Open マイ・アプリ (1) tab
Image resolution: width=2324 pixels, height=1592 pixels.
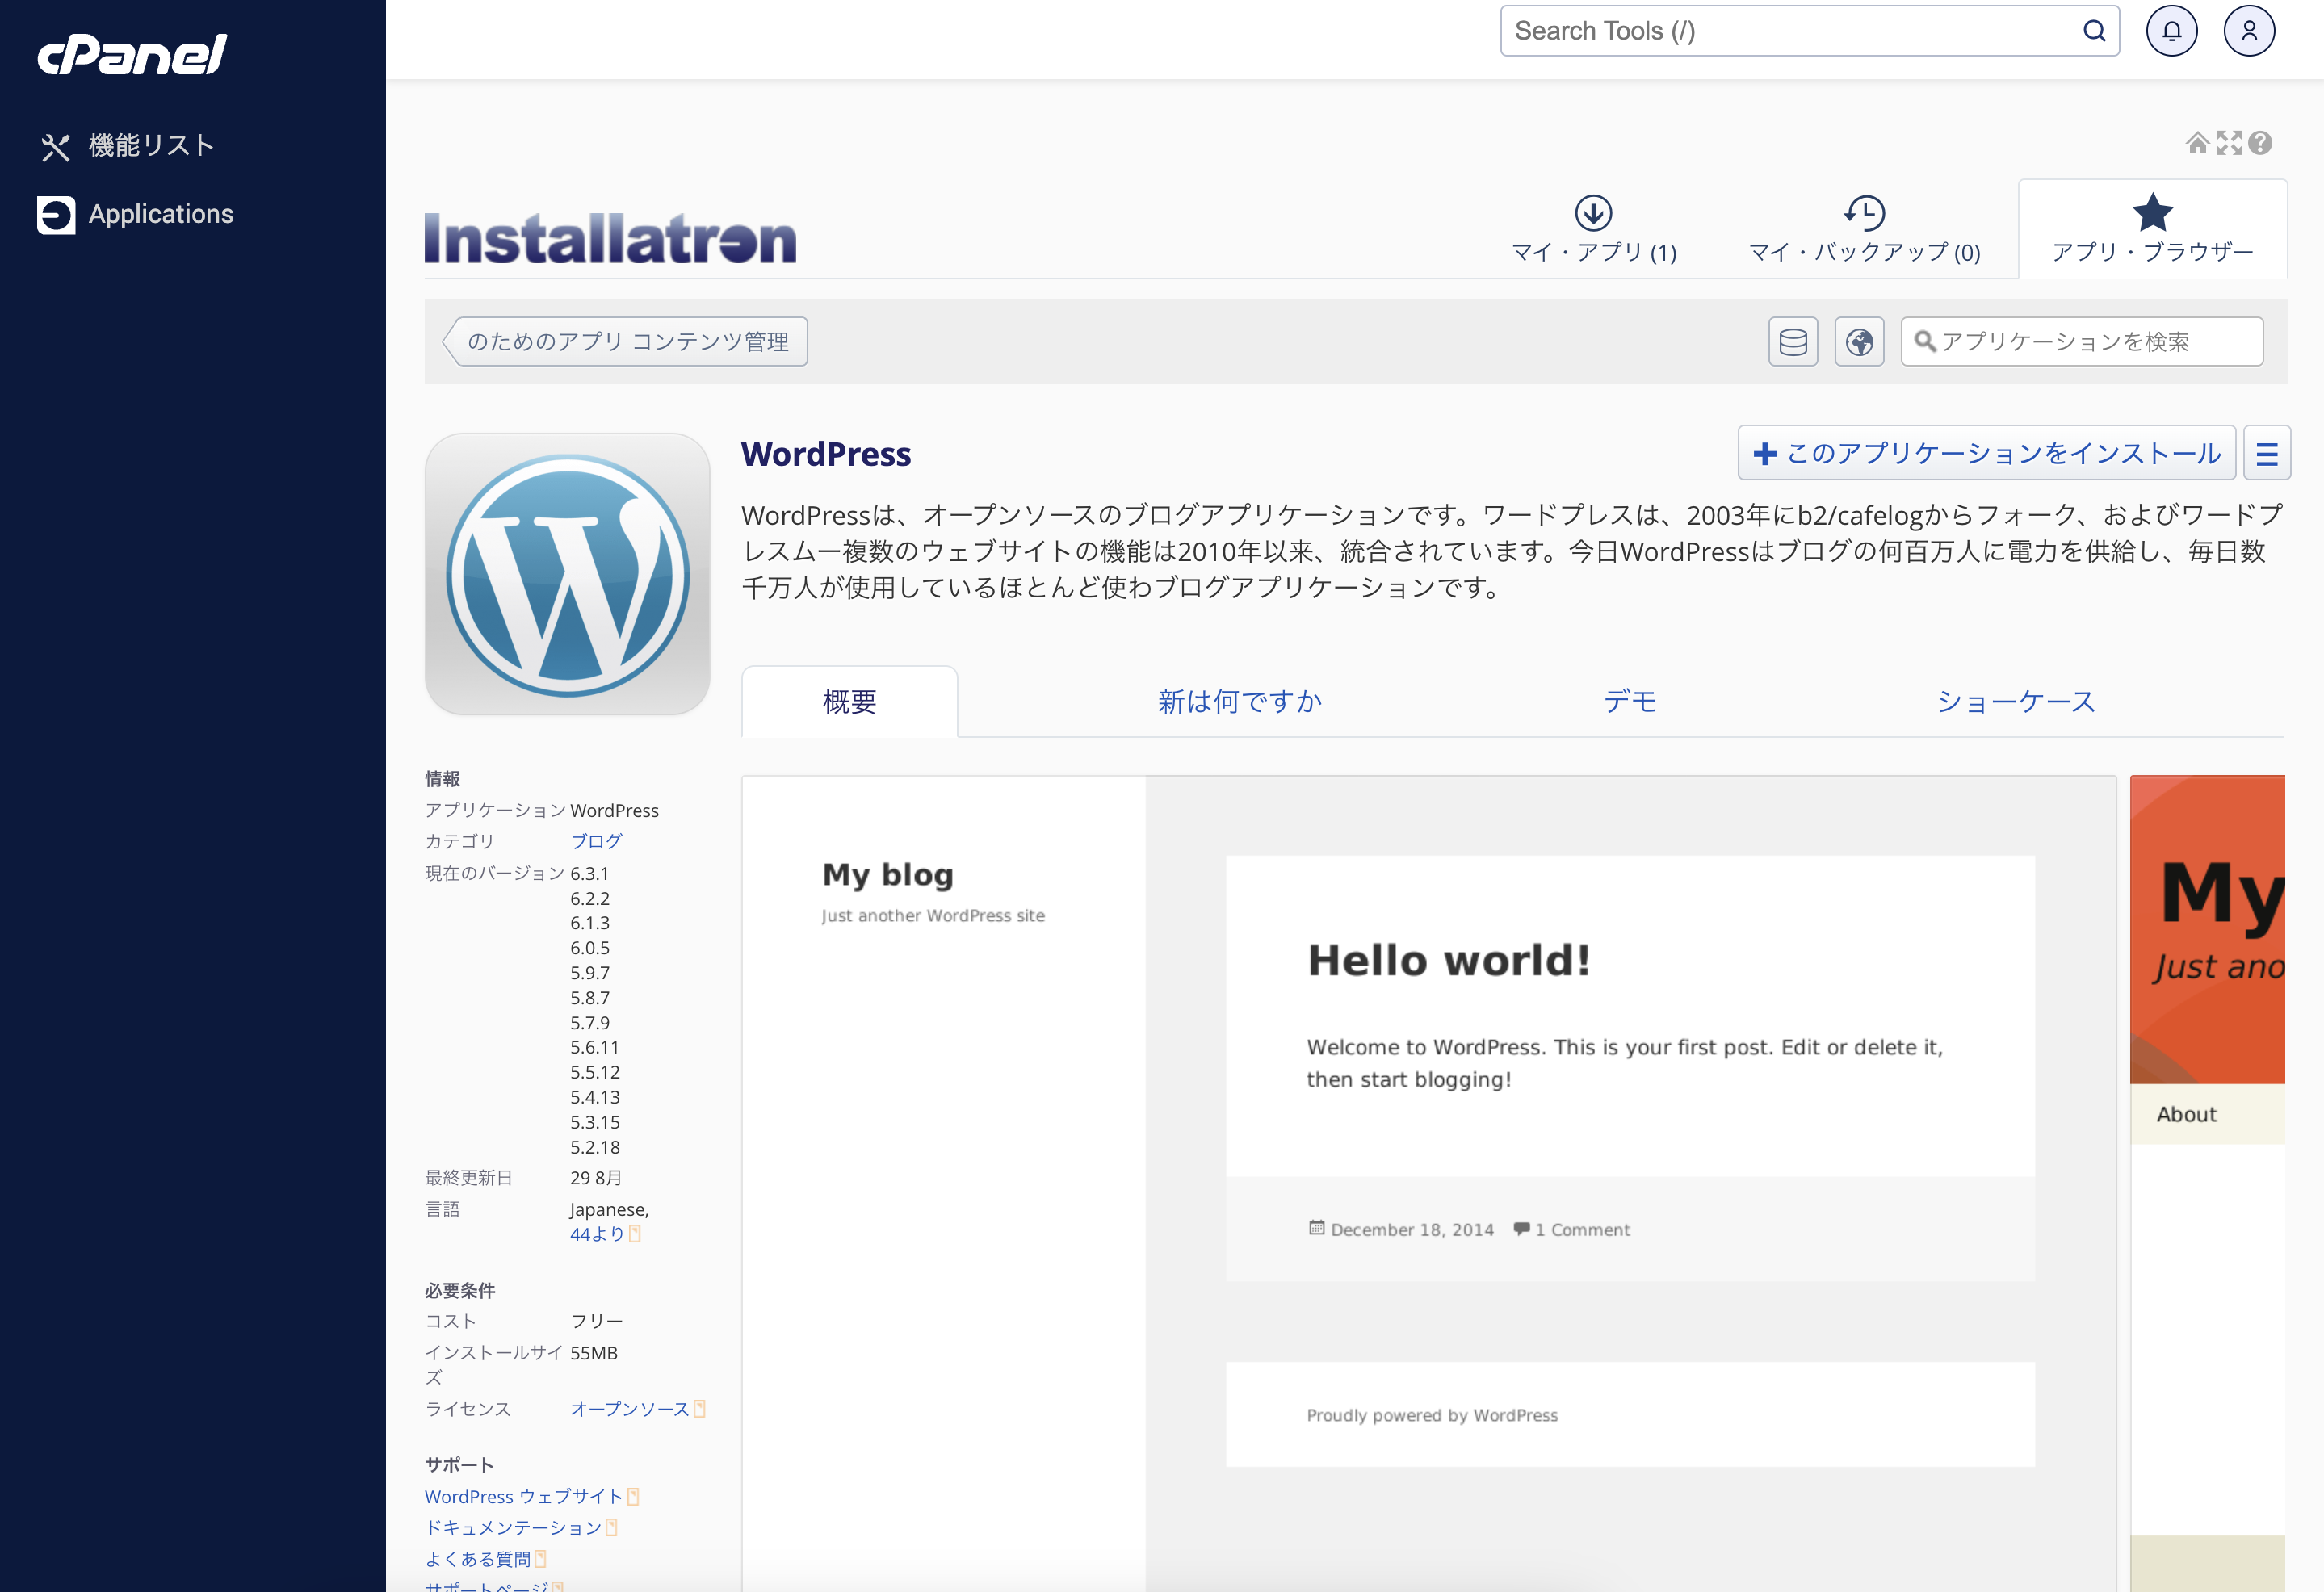click(x=1594, y=230)
